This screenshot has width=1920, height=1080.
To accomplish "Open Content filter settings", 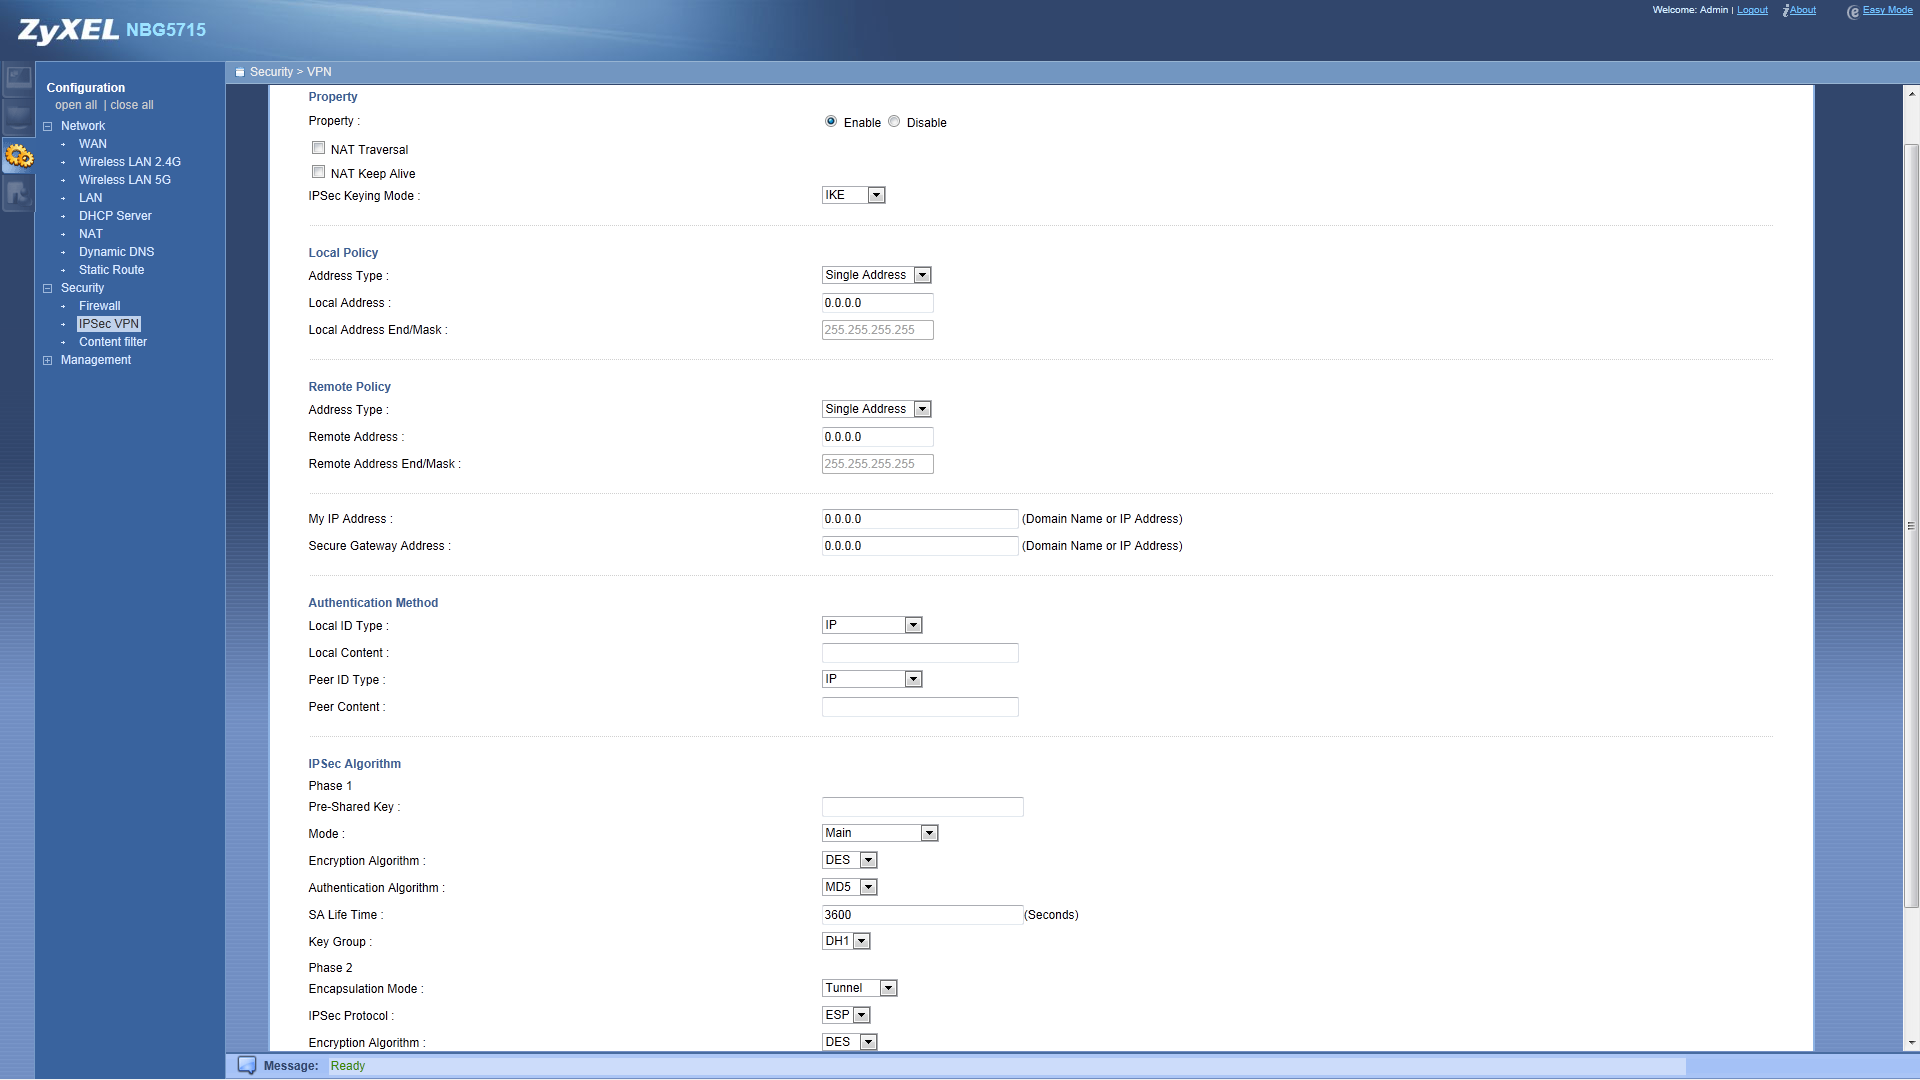I will point(113,342).
